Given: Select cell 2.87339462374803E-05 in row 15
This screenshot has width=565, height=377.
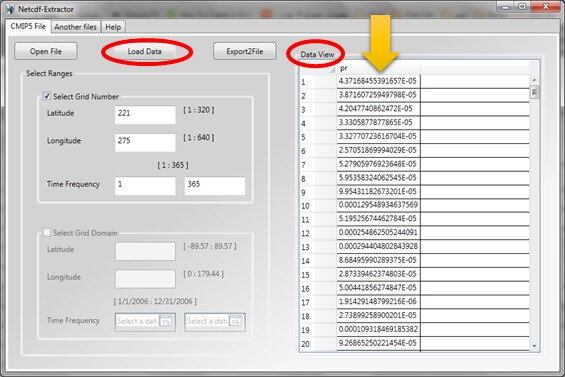Looking at the screenshot, I should [x=378, y=274].
